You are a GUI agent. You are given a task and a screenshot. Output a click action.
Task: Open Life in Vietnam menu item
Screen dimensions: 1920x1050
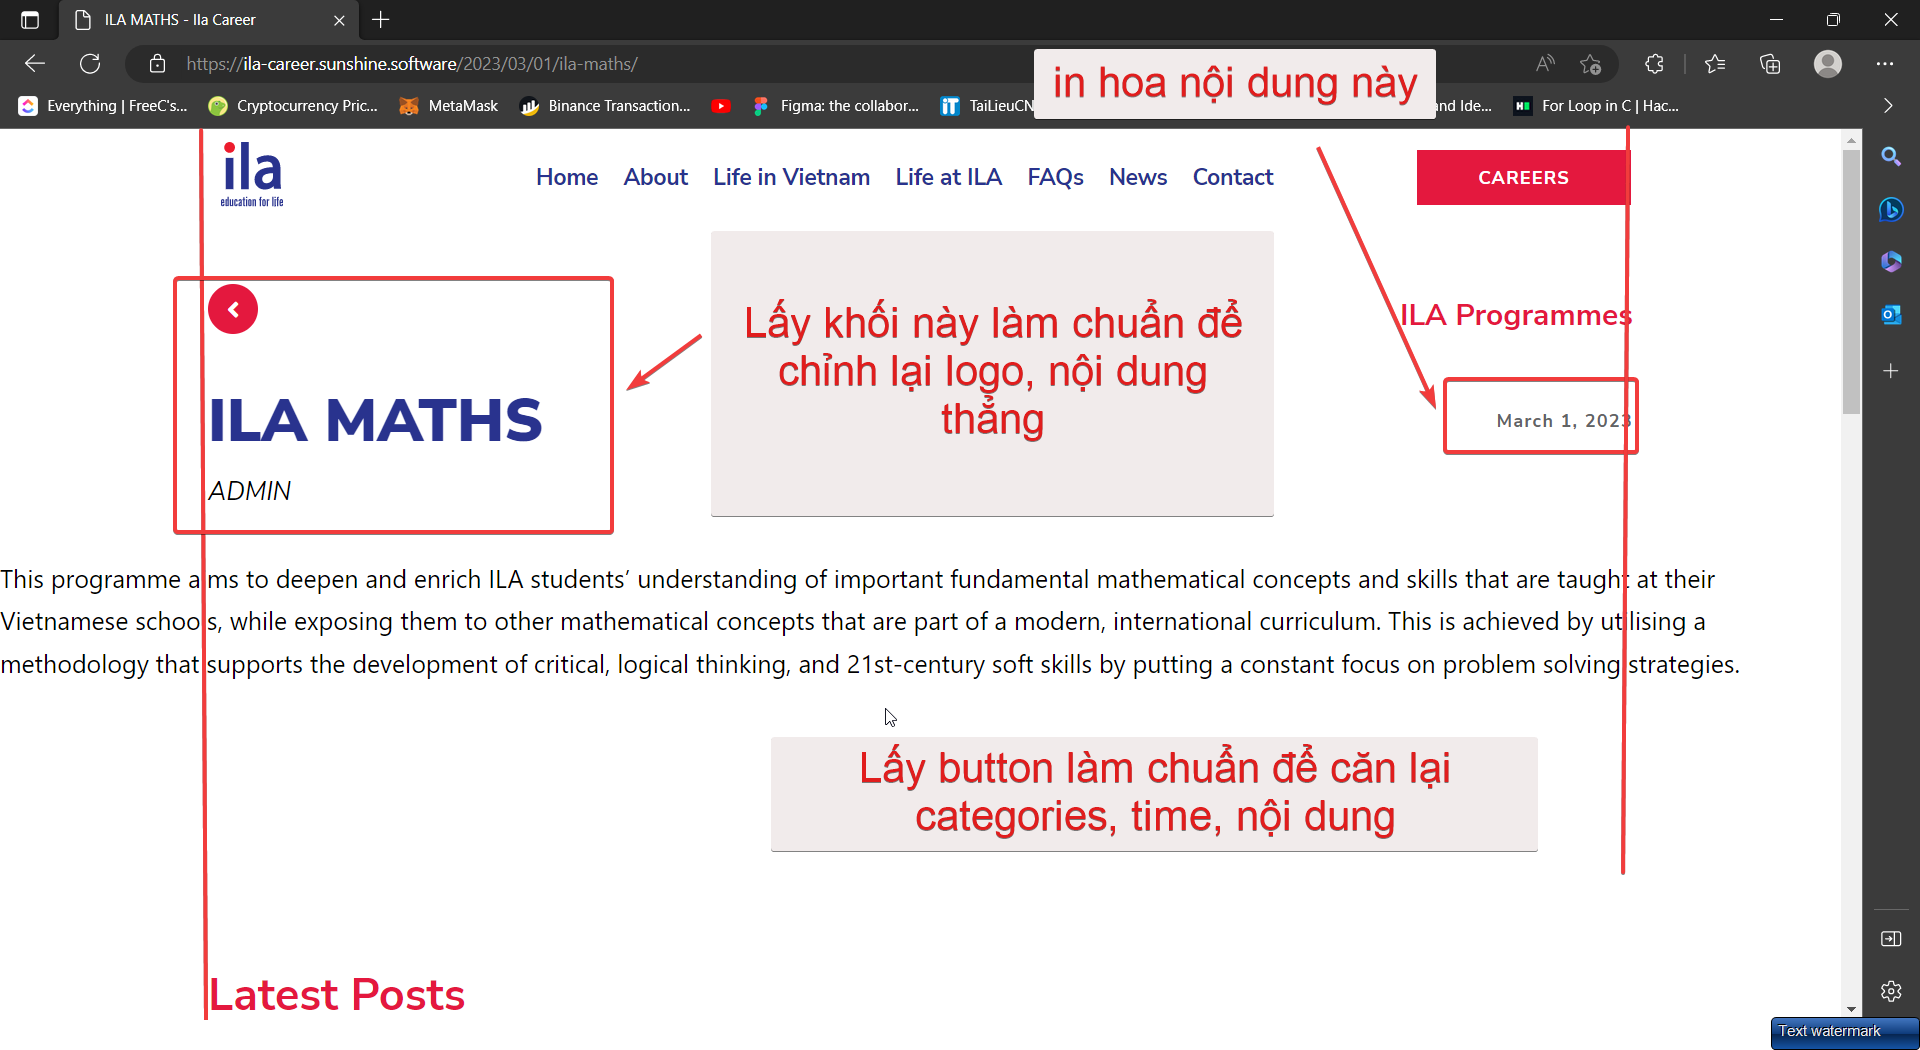click(791, 177)
